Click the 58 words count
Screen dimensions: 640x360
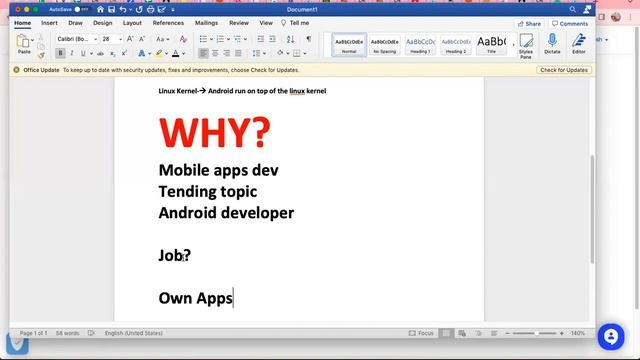67,333
